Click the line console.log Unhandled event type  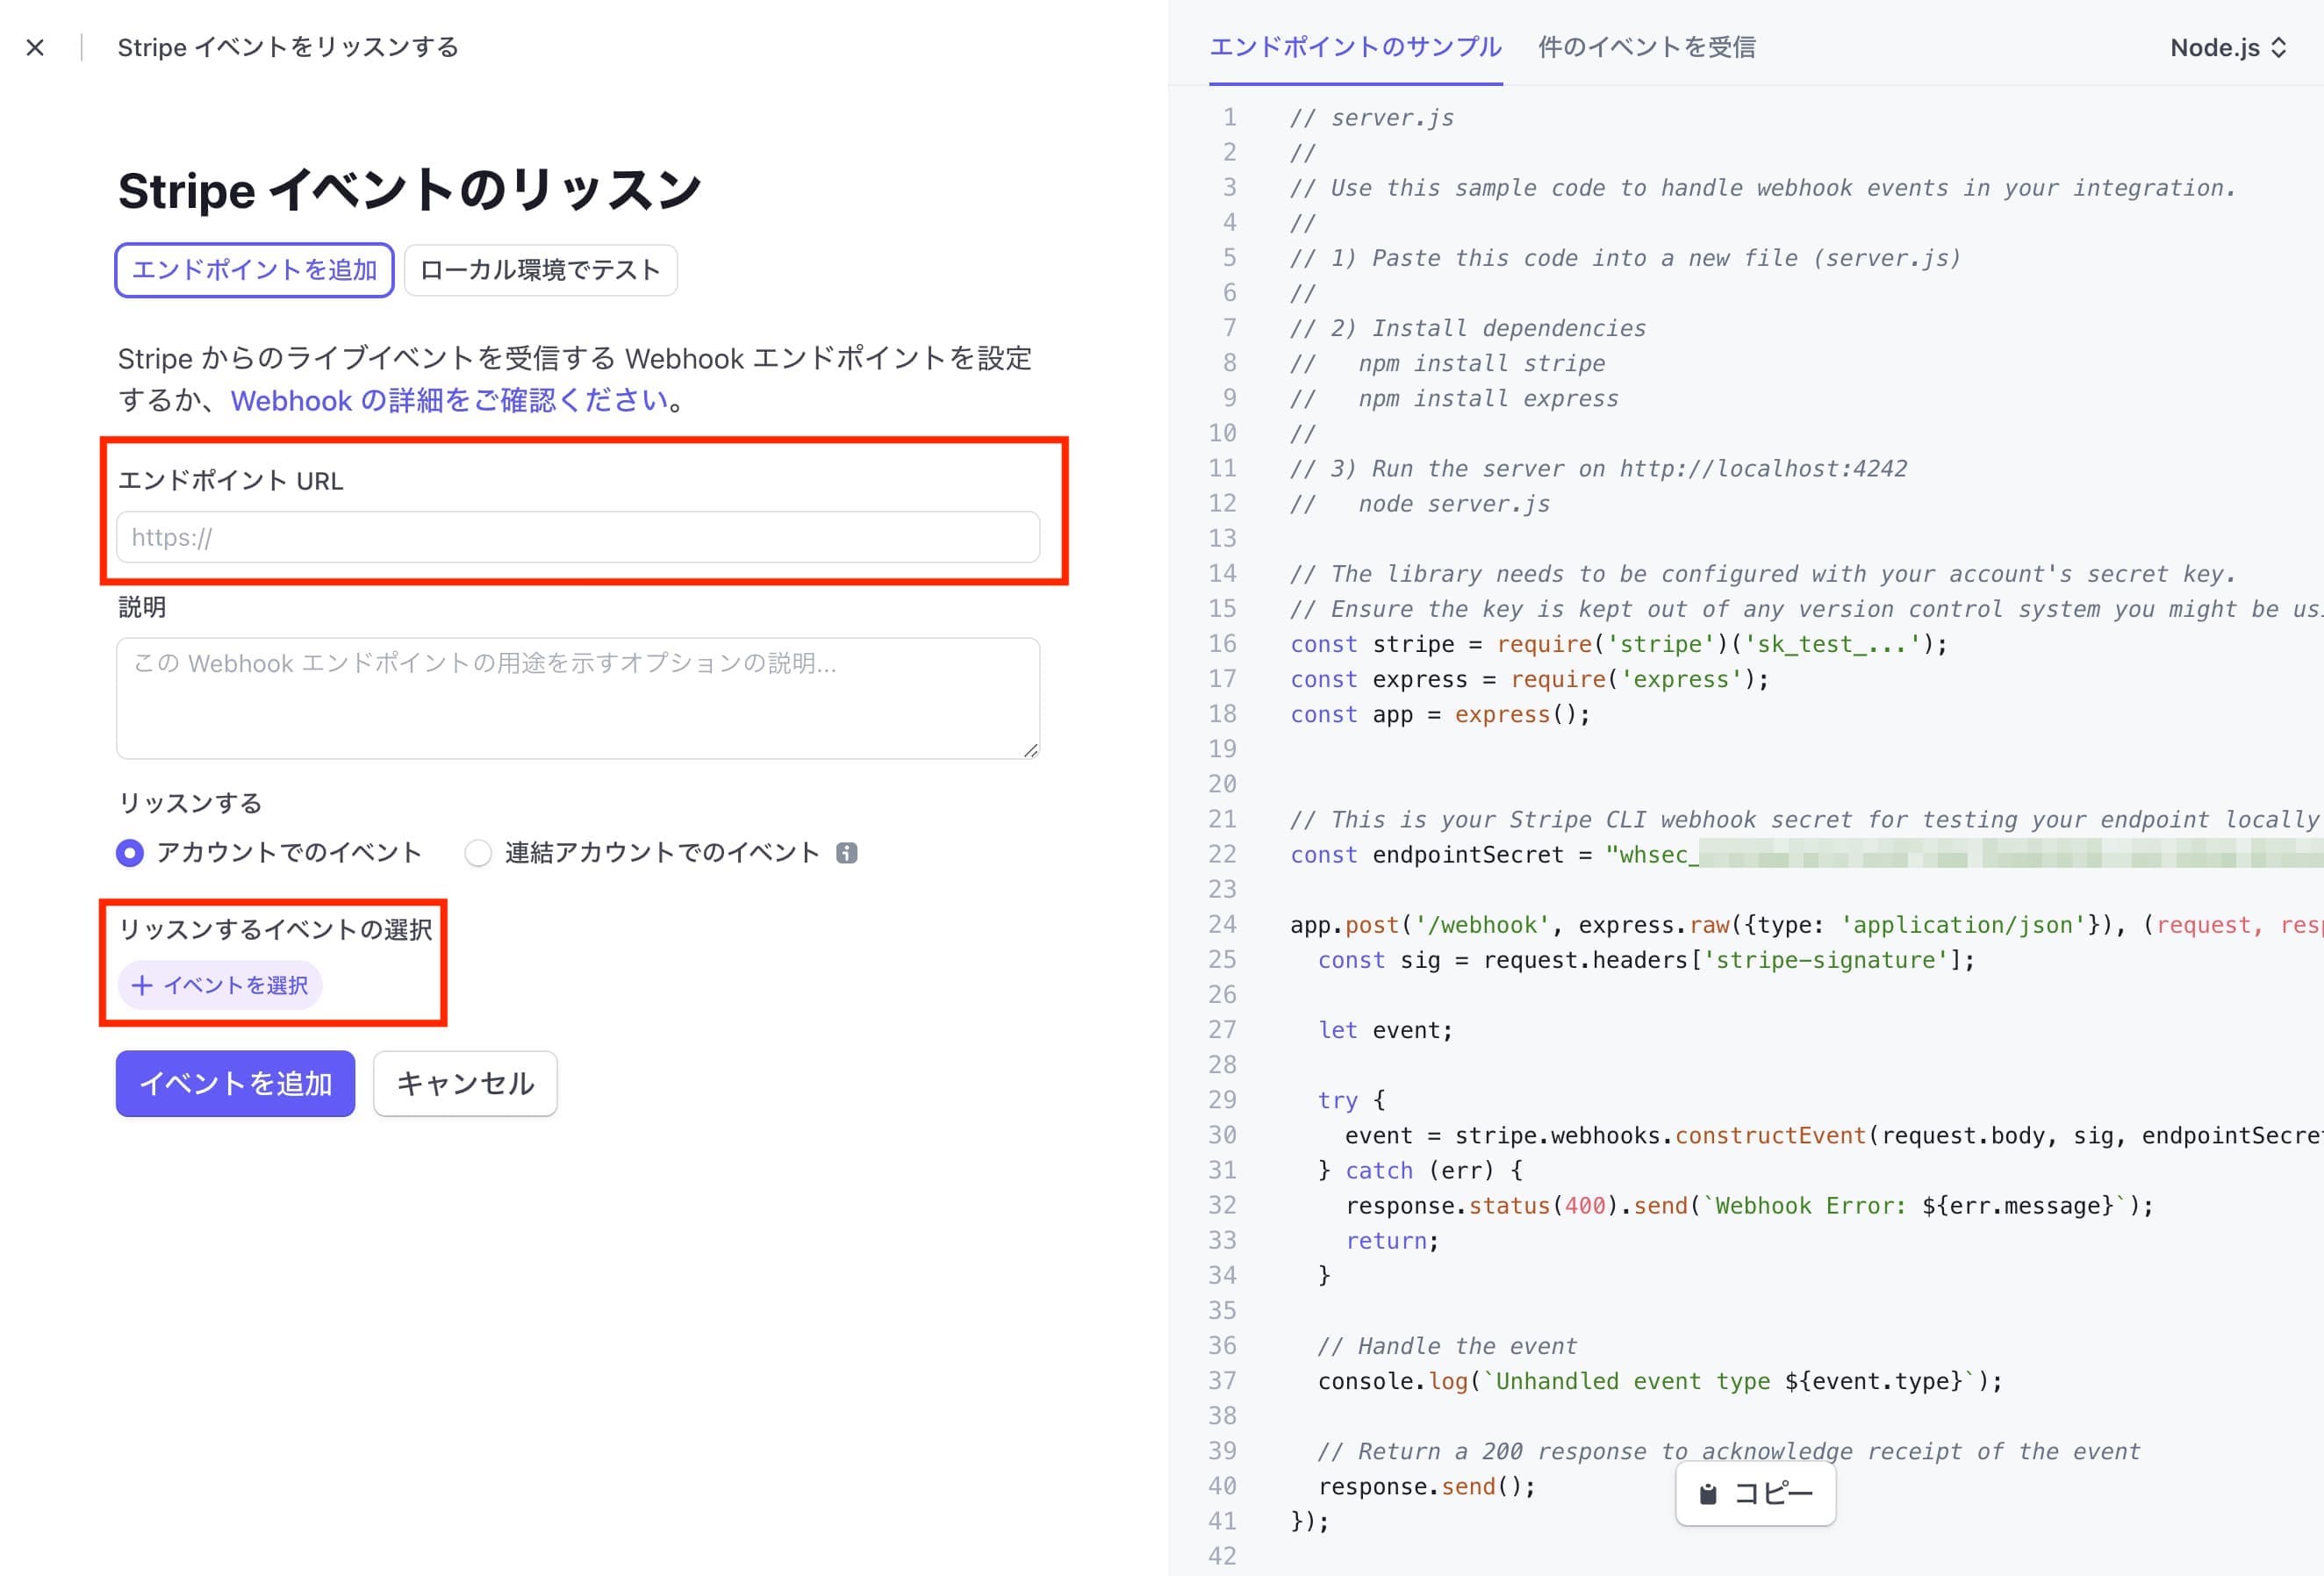pyautogui.click(x=1660, y=1381)
